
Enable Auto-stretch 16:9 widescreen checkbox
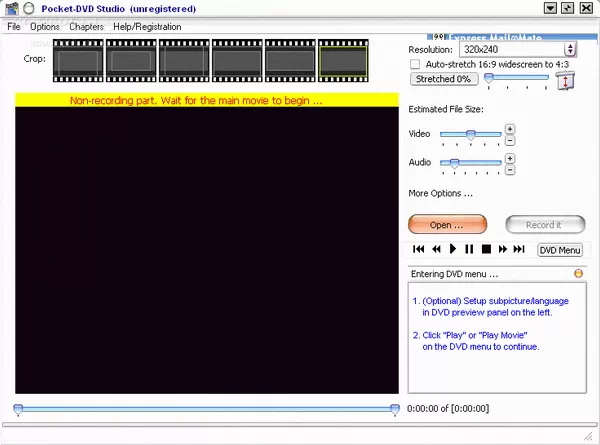pyautogui.click(x=416, y=64)
